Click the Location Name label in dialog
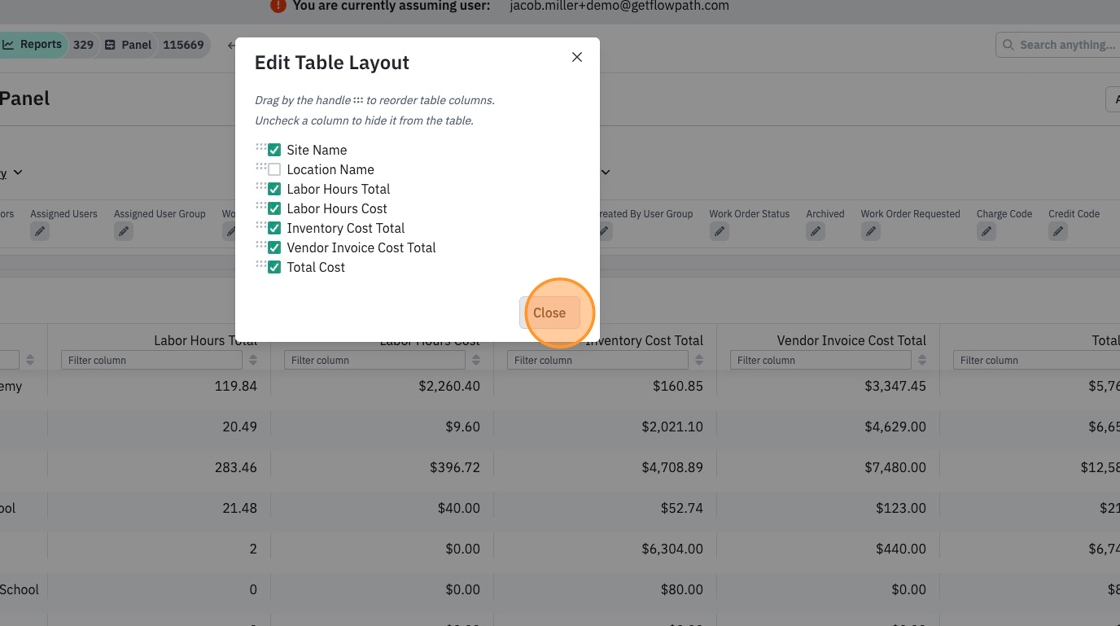 pos(330,169)
